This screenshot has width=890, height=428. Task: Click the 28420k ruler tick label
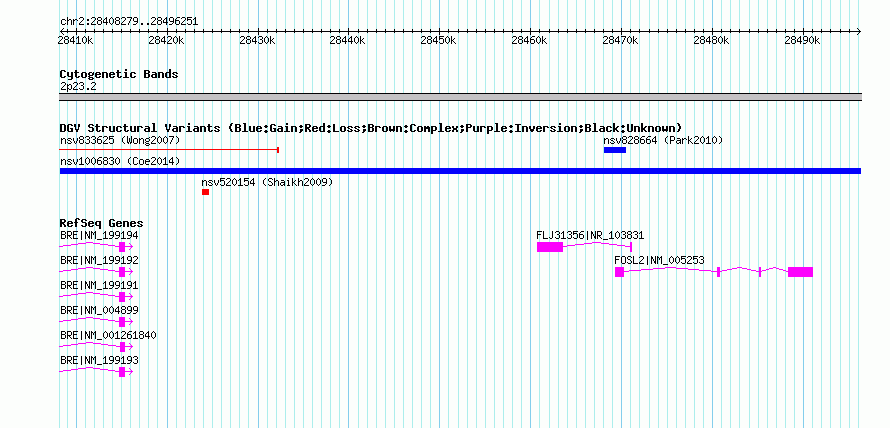[166, 40]
